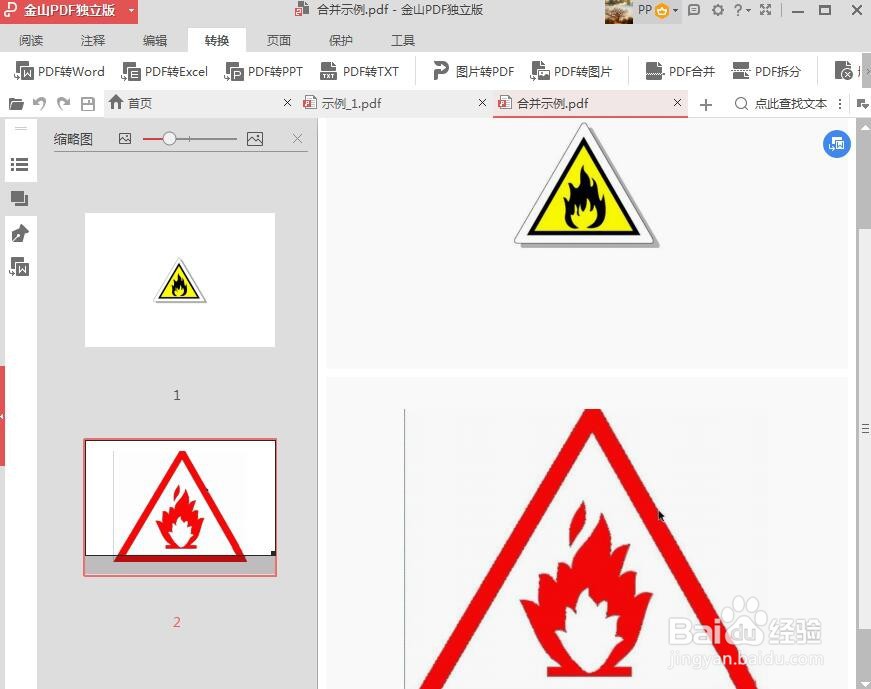Switch to the 转换 ribbon tab

coord(217,41)
